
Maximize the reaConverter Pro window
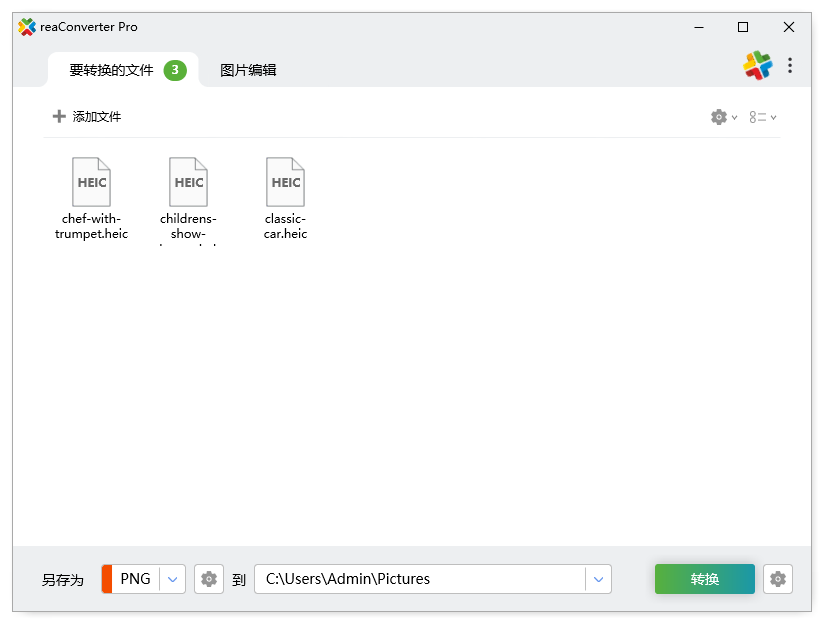(x=743, y=27)
